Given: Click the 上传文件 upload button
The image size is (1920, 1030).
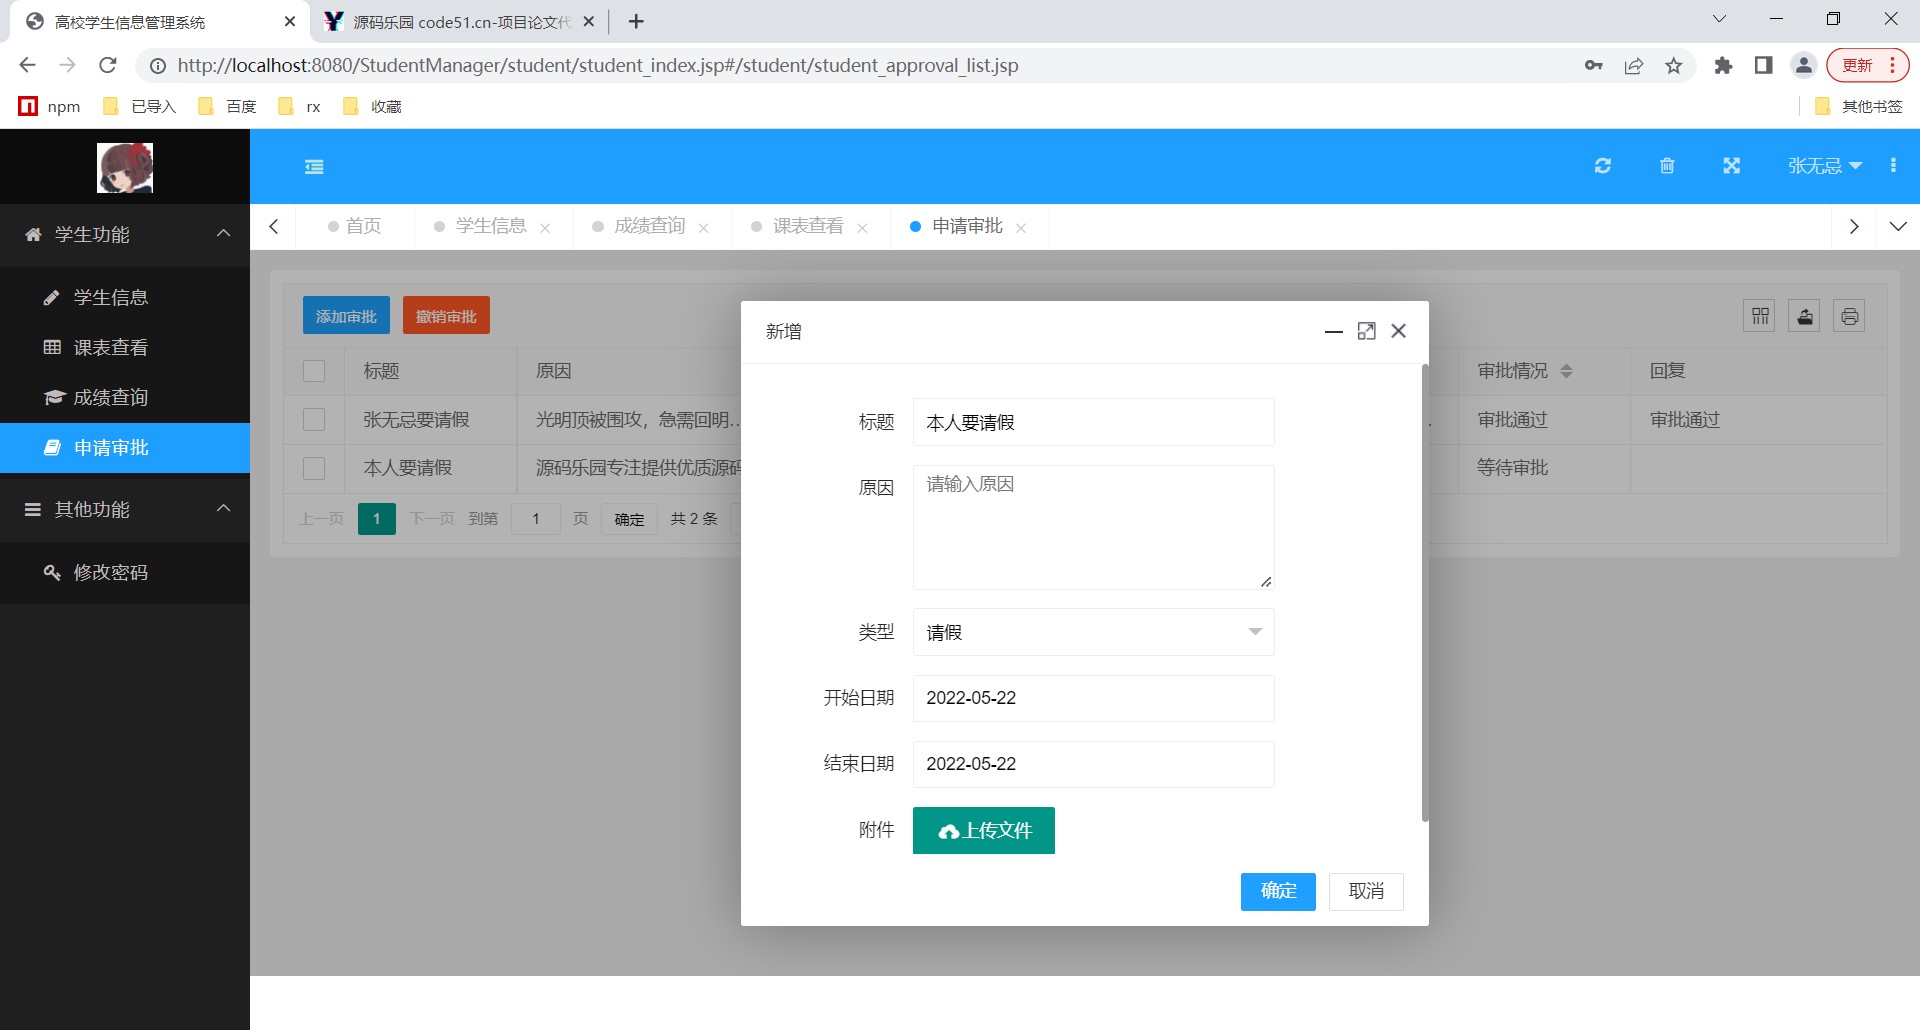Looking at the screenshot, I should (983, 830).
